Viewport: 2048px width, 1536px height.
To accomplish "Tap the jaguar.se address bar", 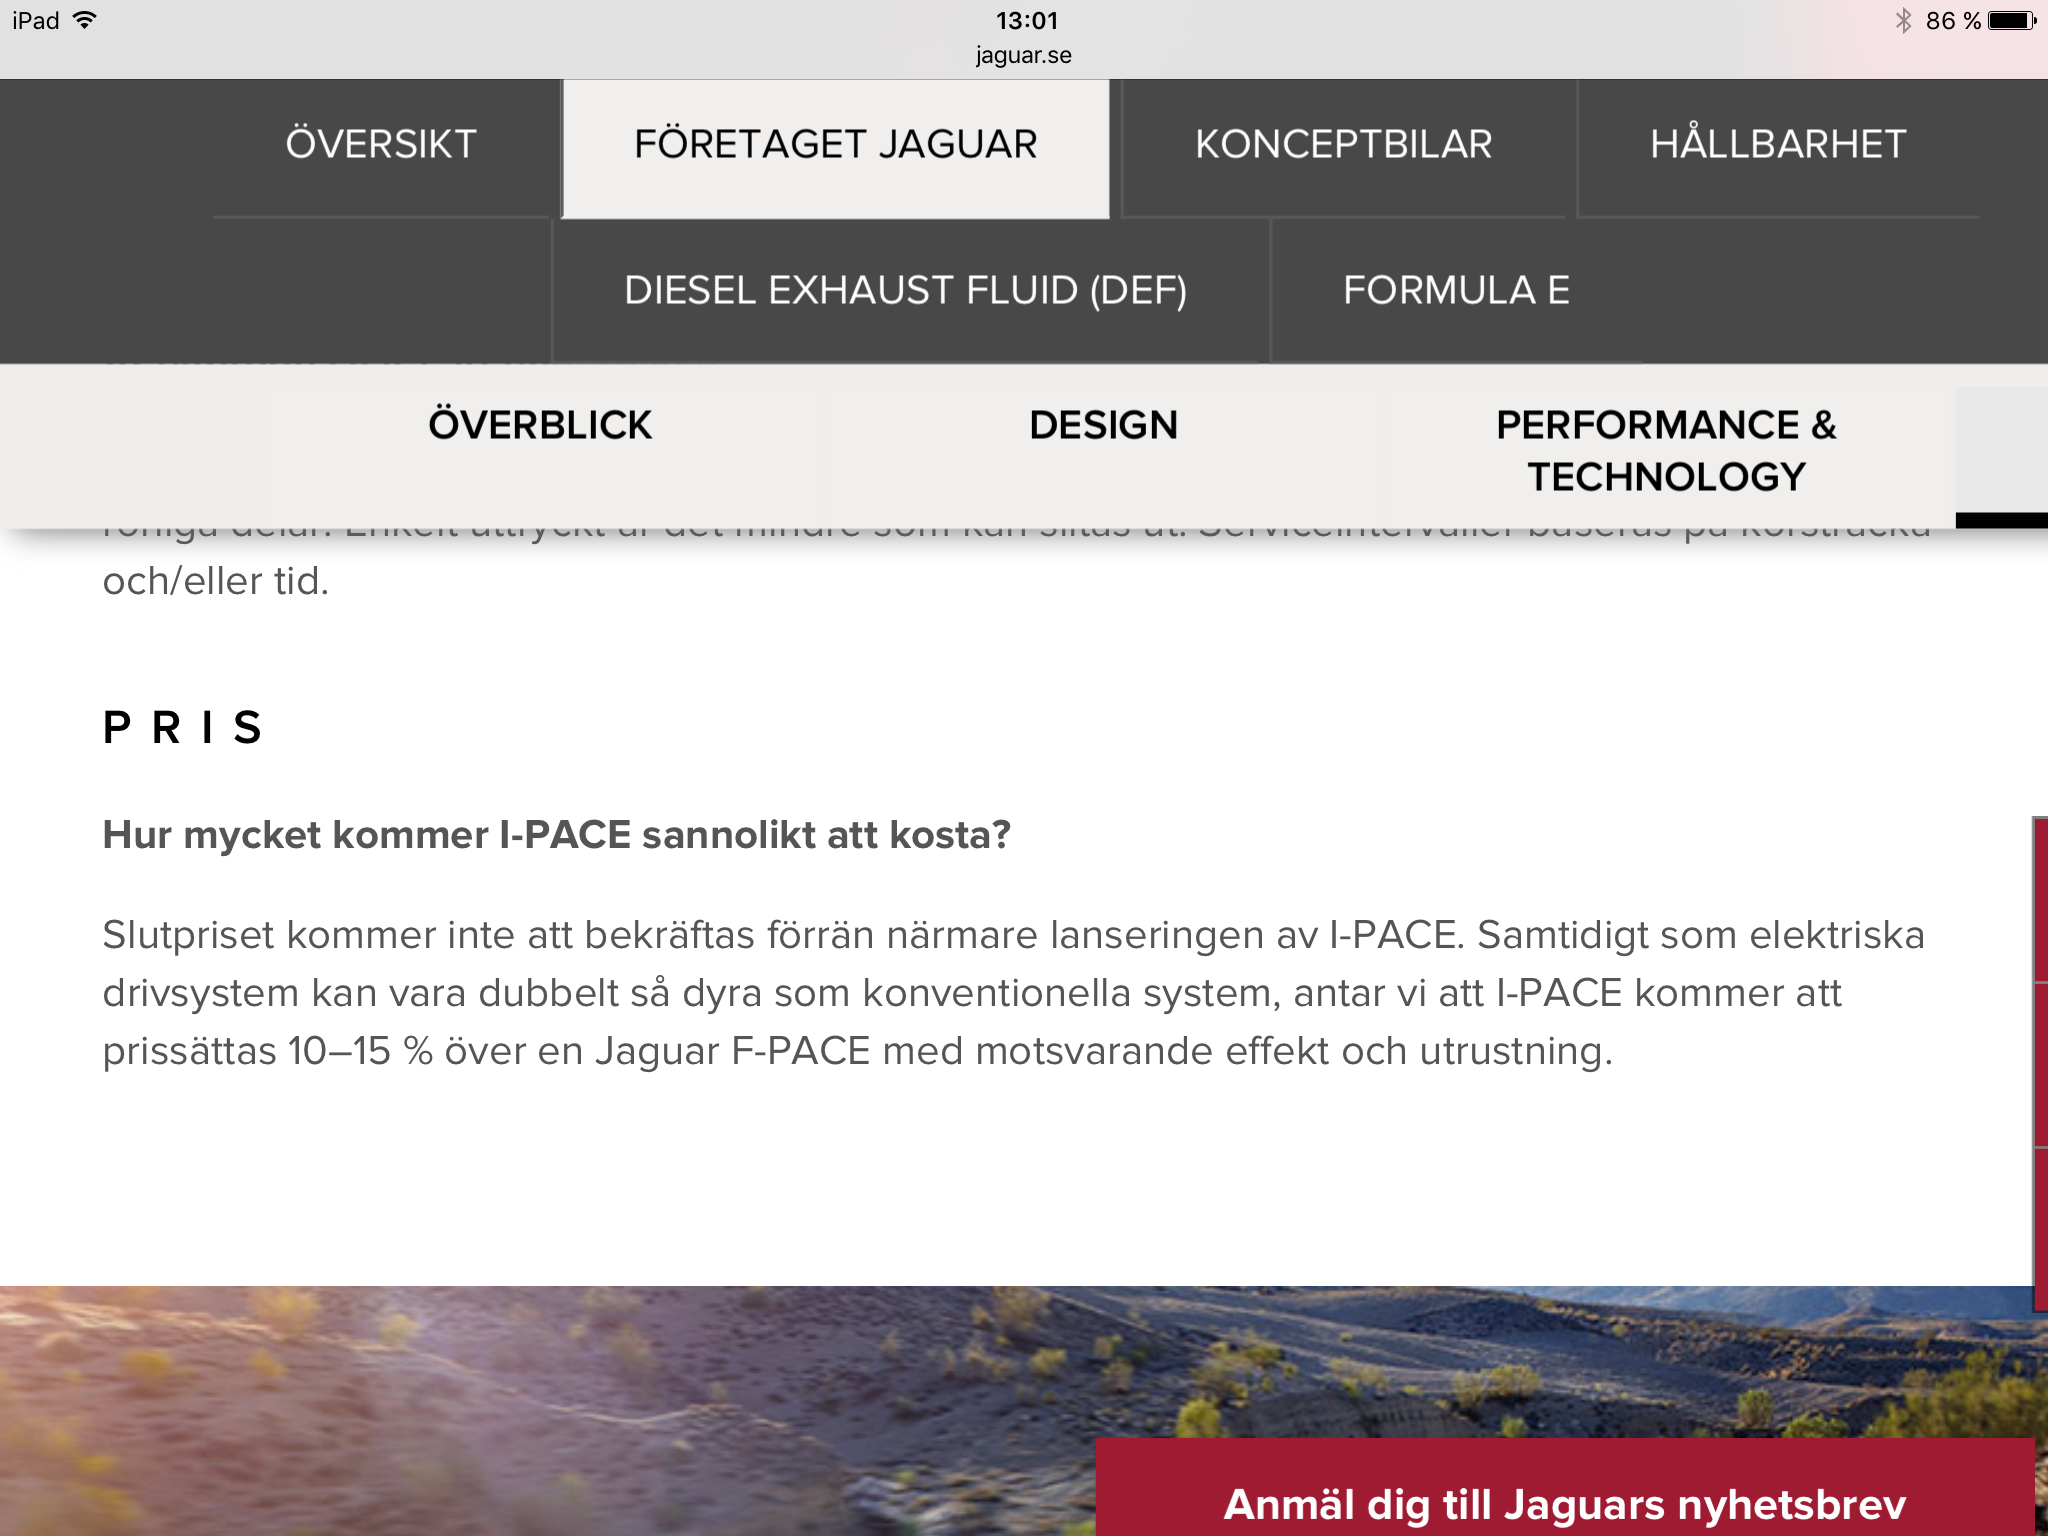I will 1023,55.
